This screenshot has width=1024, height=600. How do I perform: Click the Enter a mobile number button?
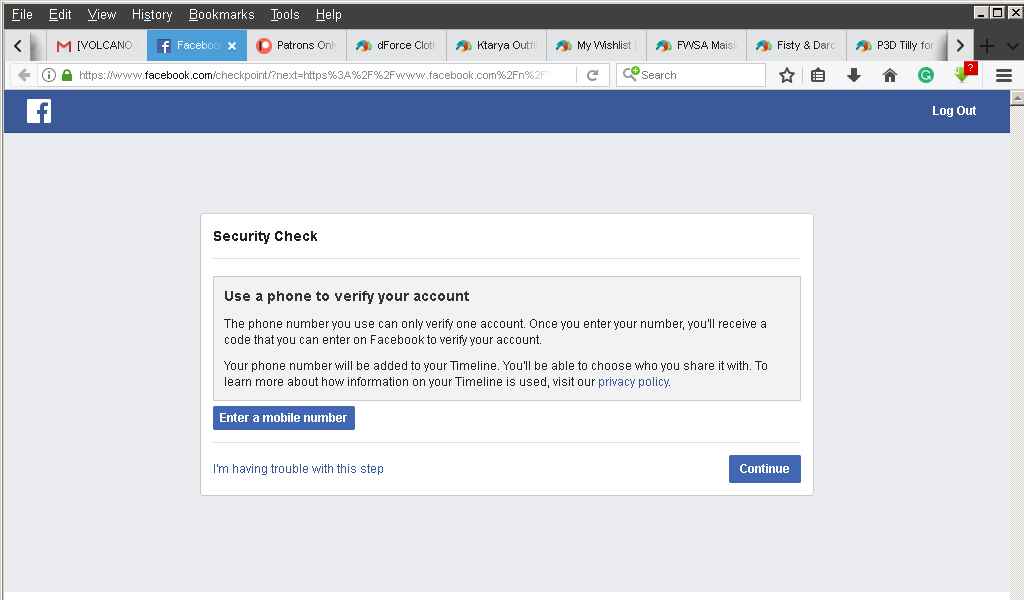283,418
